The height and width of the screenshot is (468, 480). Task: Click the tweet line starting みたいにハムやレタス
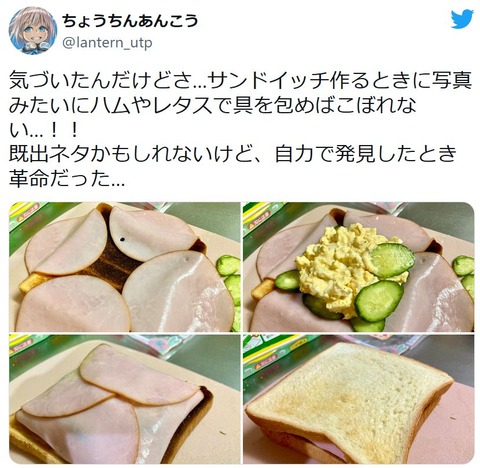tap(213, 106)
